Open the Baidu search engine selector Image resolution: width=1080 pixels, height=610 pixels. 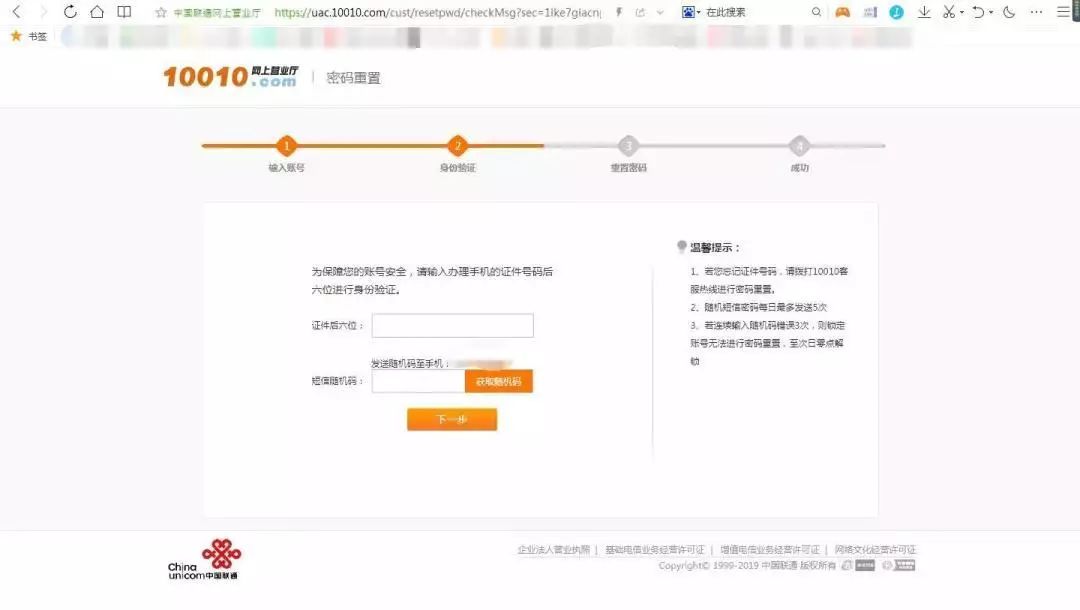tap(690, 12)
